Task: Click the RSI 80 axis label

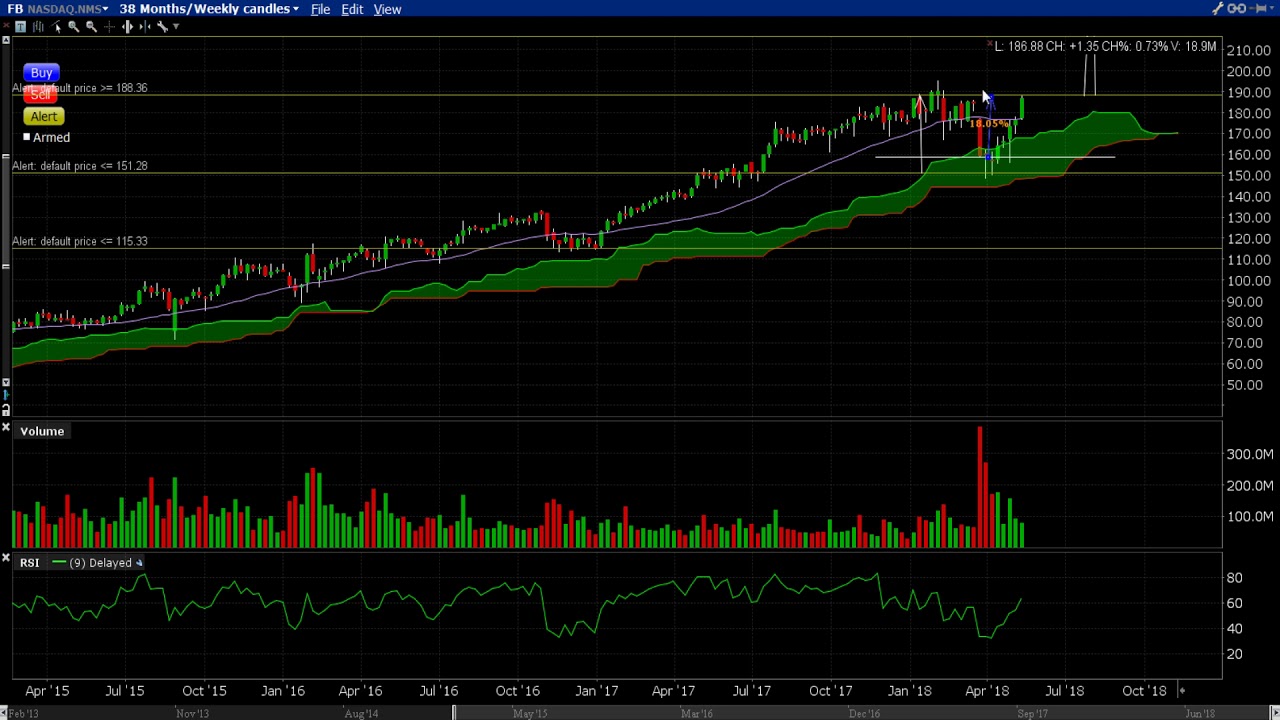Action: 1235,578
